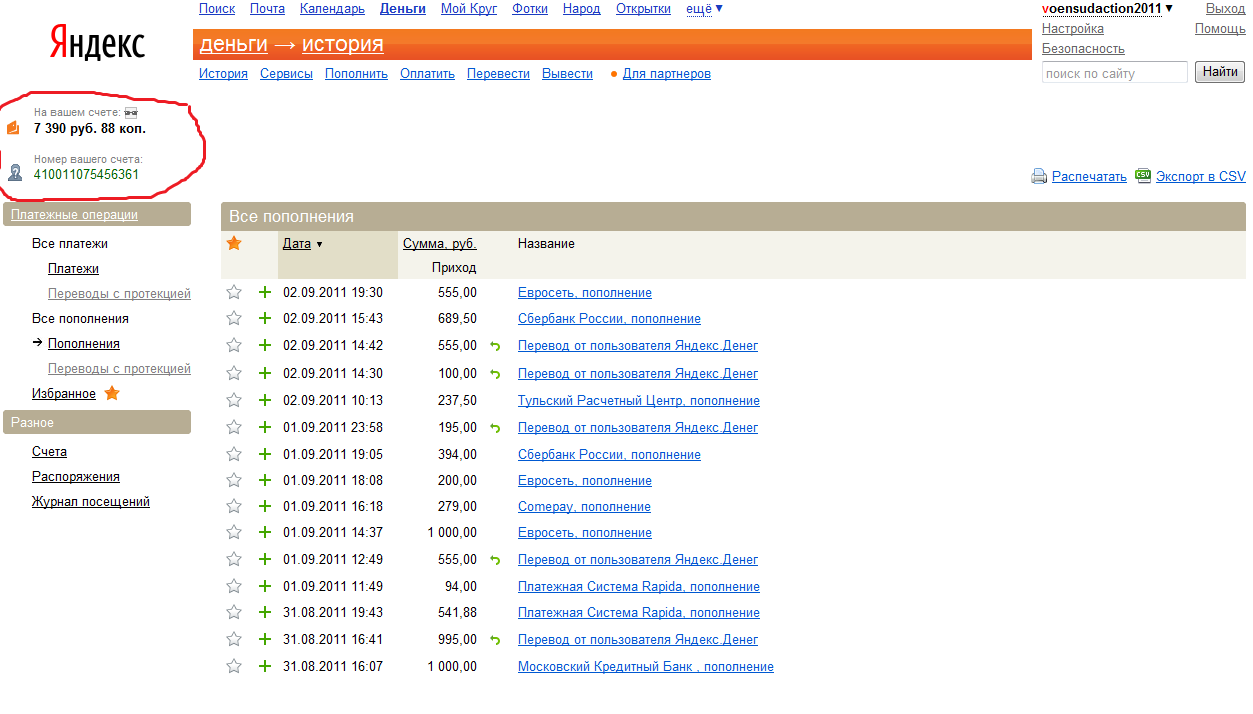
Task: Click the Яндекс logo
Action: pyautogui.click(x=97, y=44)
